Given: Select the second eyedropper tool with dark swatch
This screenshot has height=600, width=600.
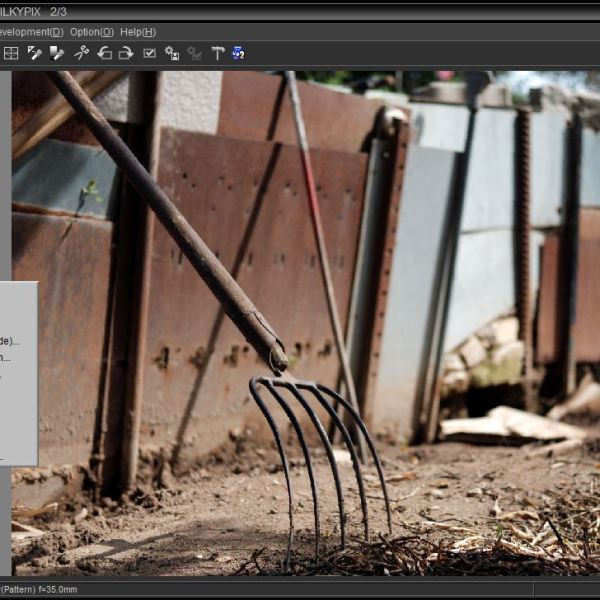Looking at the screenshot, I should pyautogui.click(x=57, y=53).
